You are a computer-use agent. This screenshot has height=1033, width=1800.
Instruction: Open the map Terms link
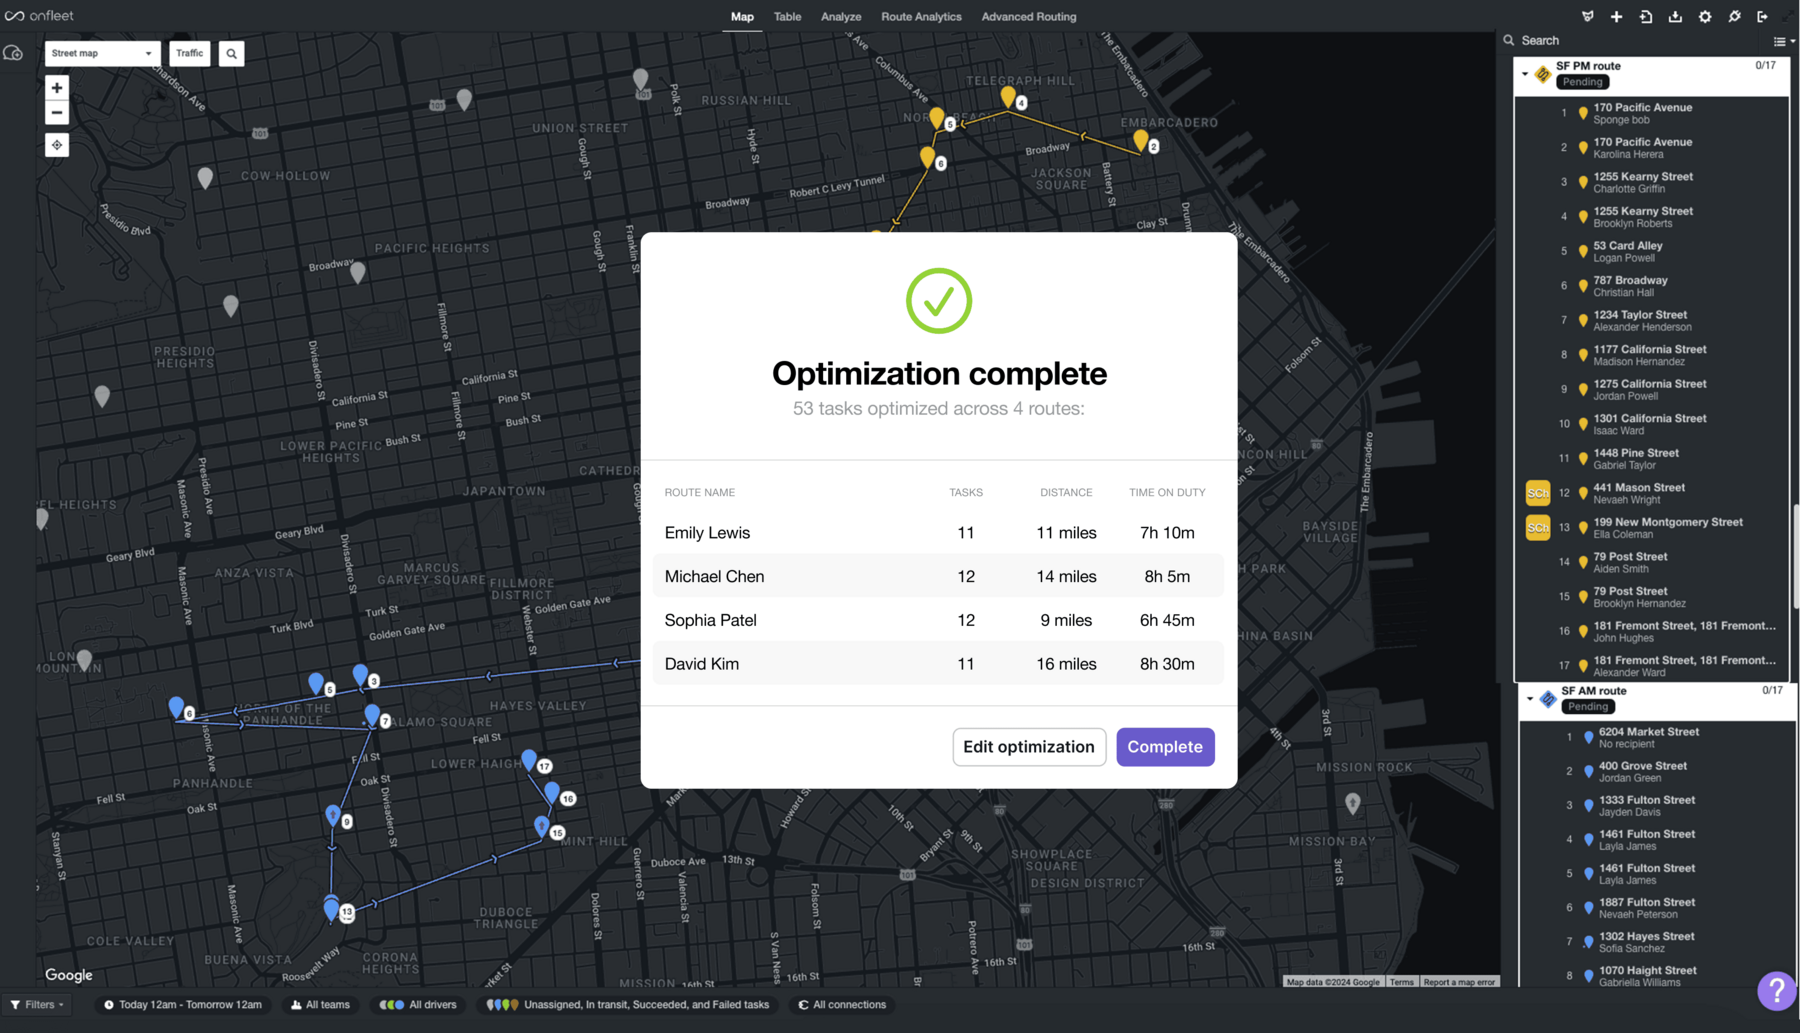click(x=1402, y=982)
